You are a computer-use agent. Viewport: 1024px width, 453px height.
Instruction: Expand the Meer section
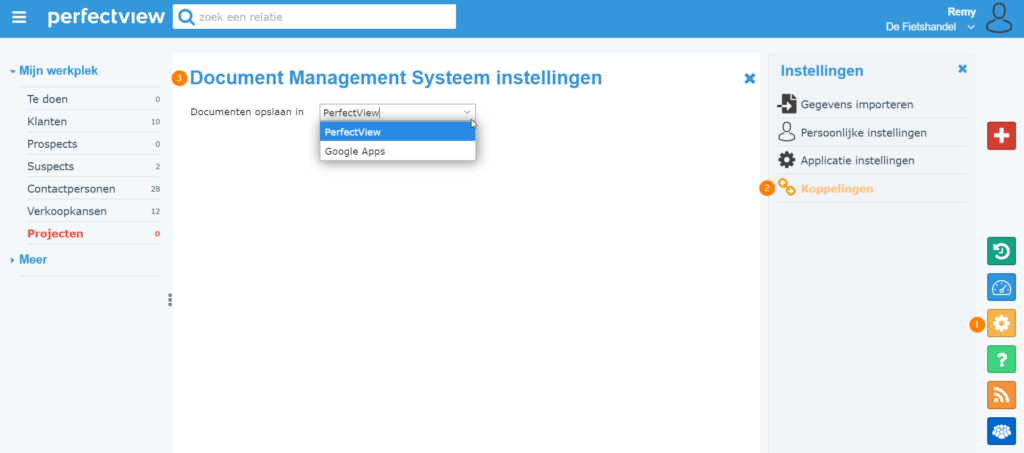pyautogui.click(x=29, y=259)
